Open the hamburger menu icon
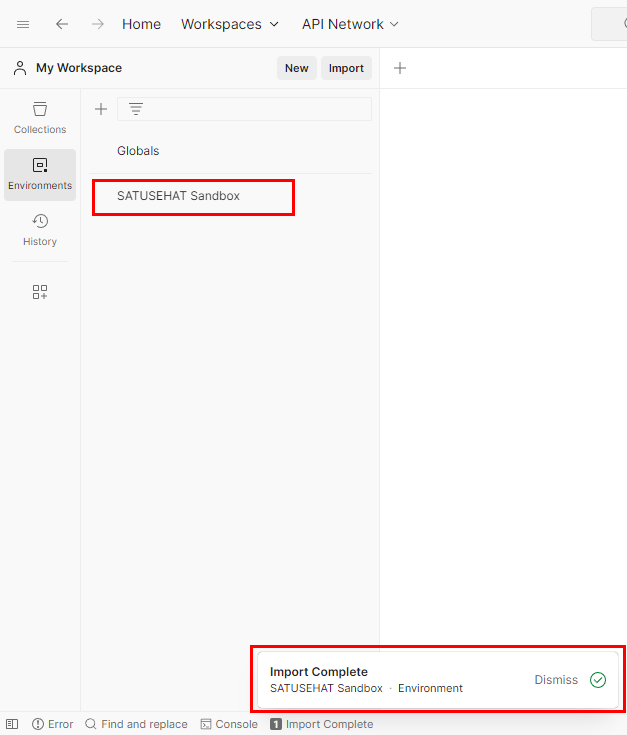The width and height of the screenshot is (627, 735). (x=23, y=24)
